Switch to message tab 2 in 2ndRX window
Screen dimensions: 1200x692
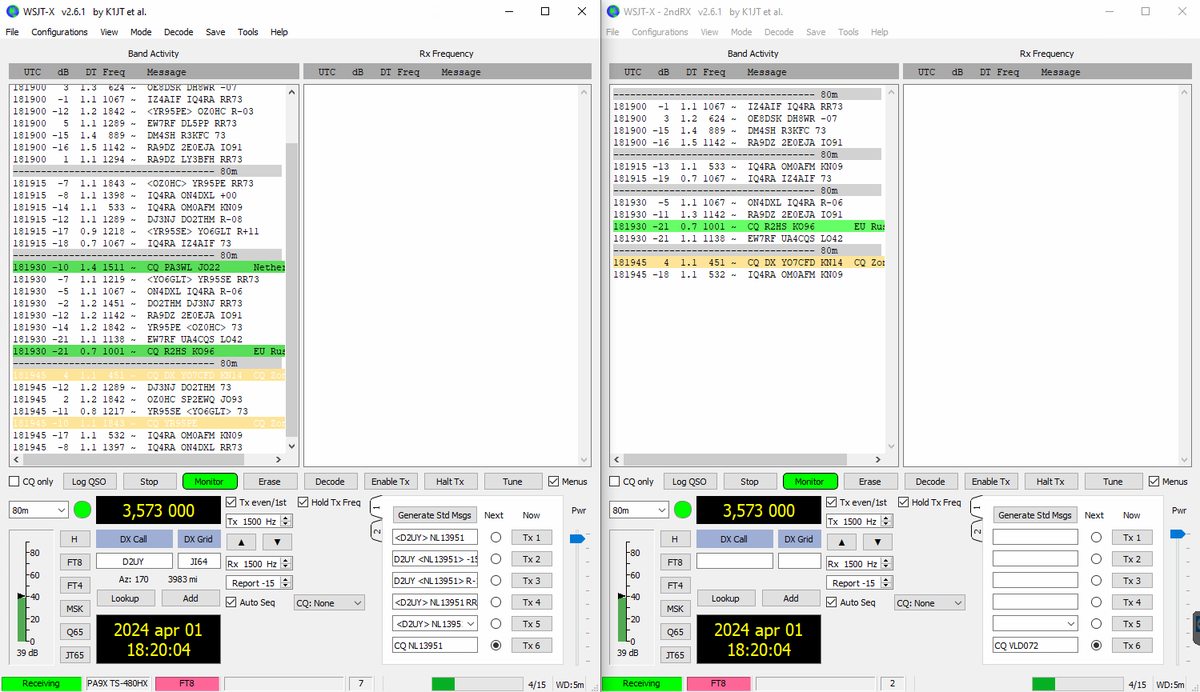(x=975, y=530)
